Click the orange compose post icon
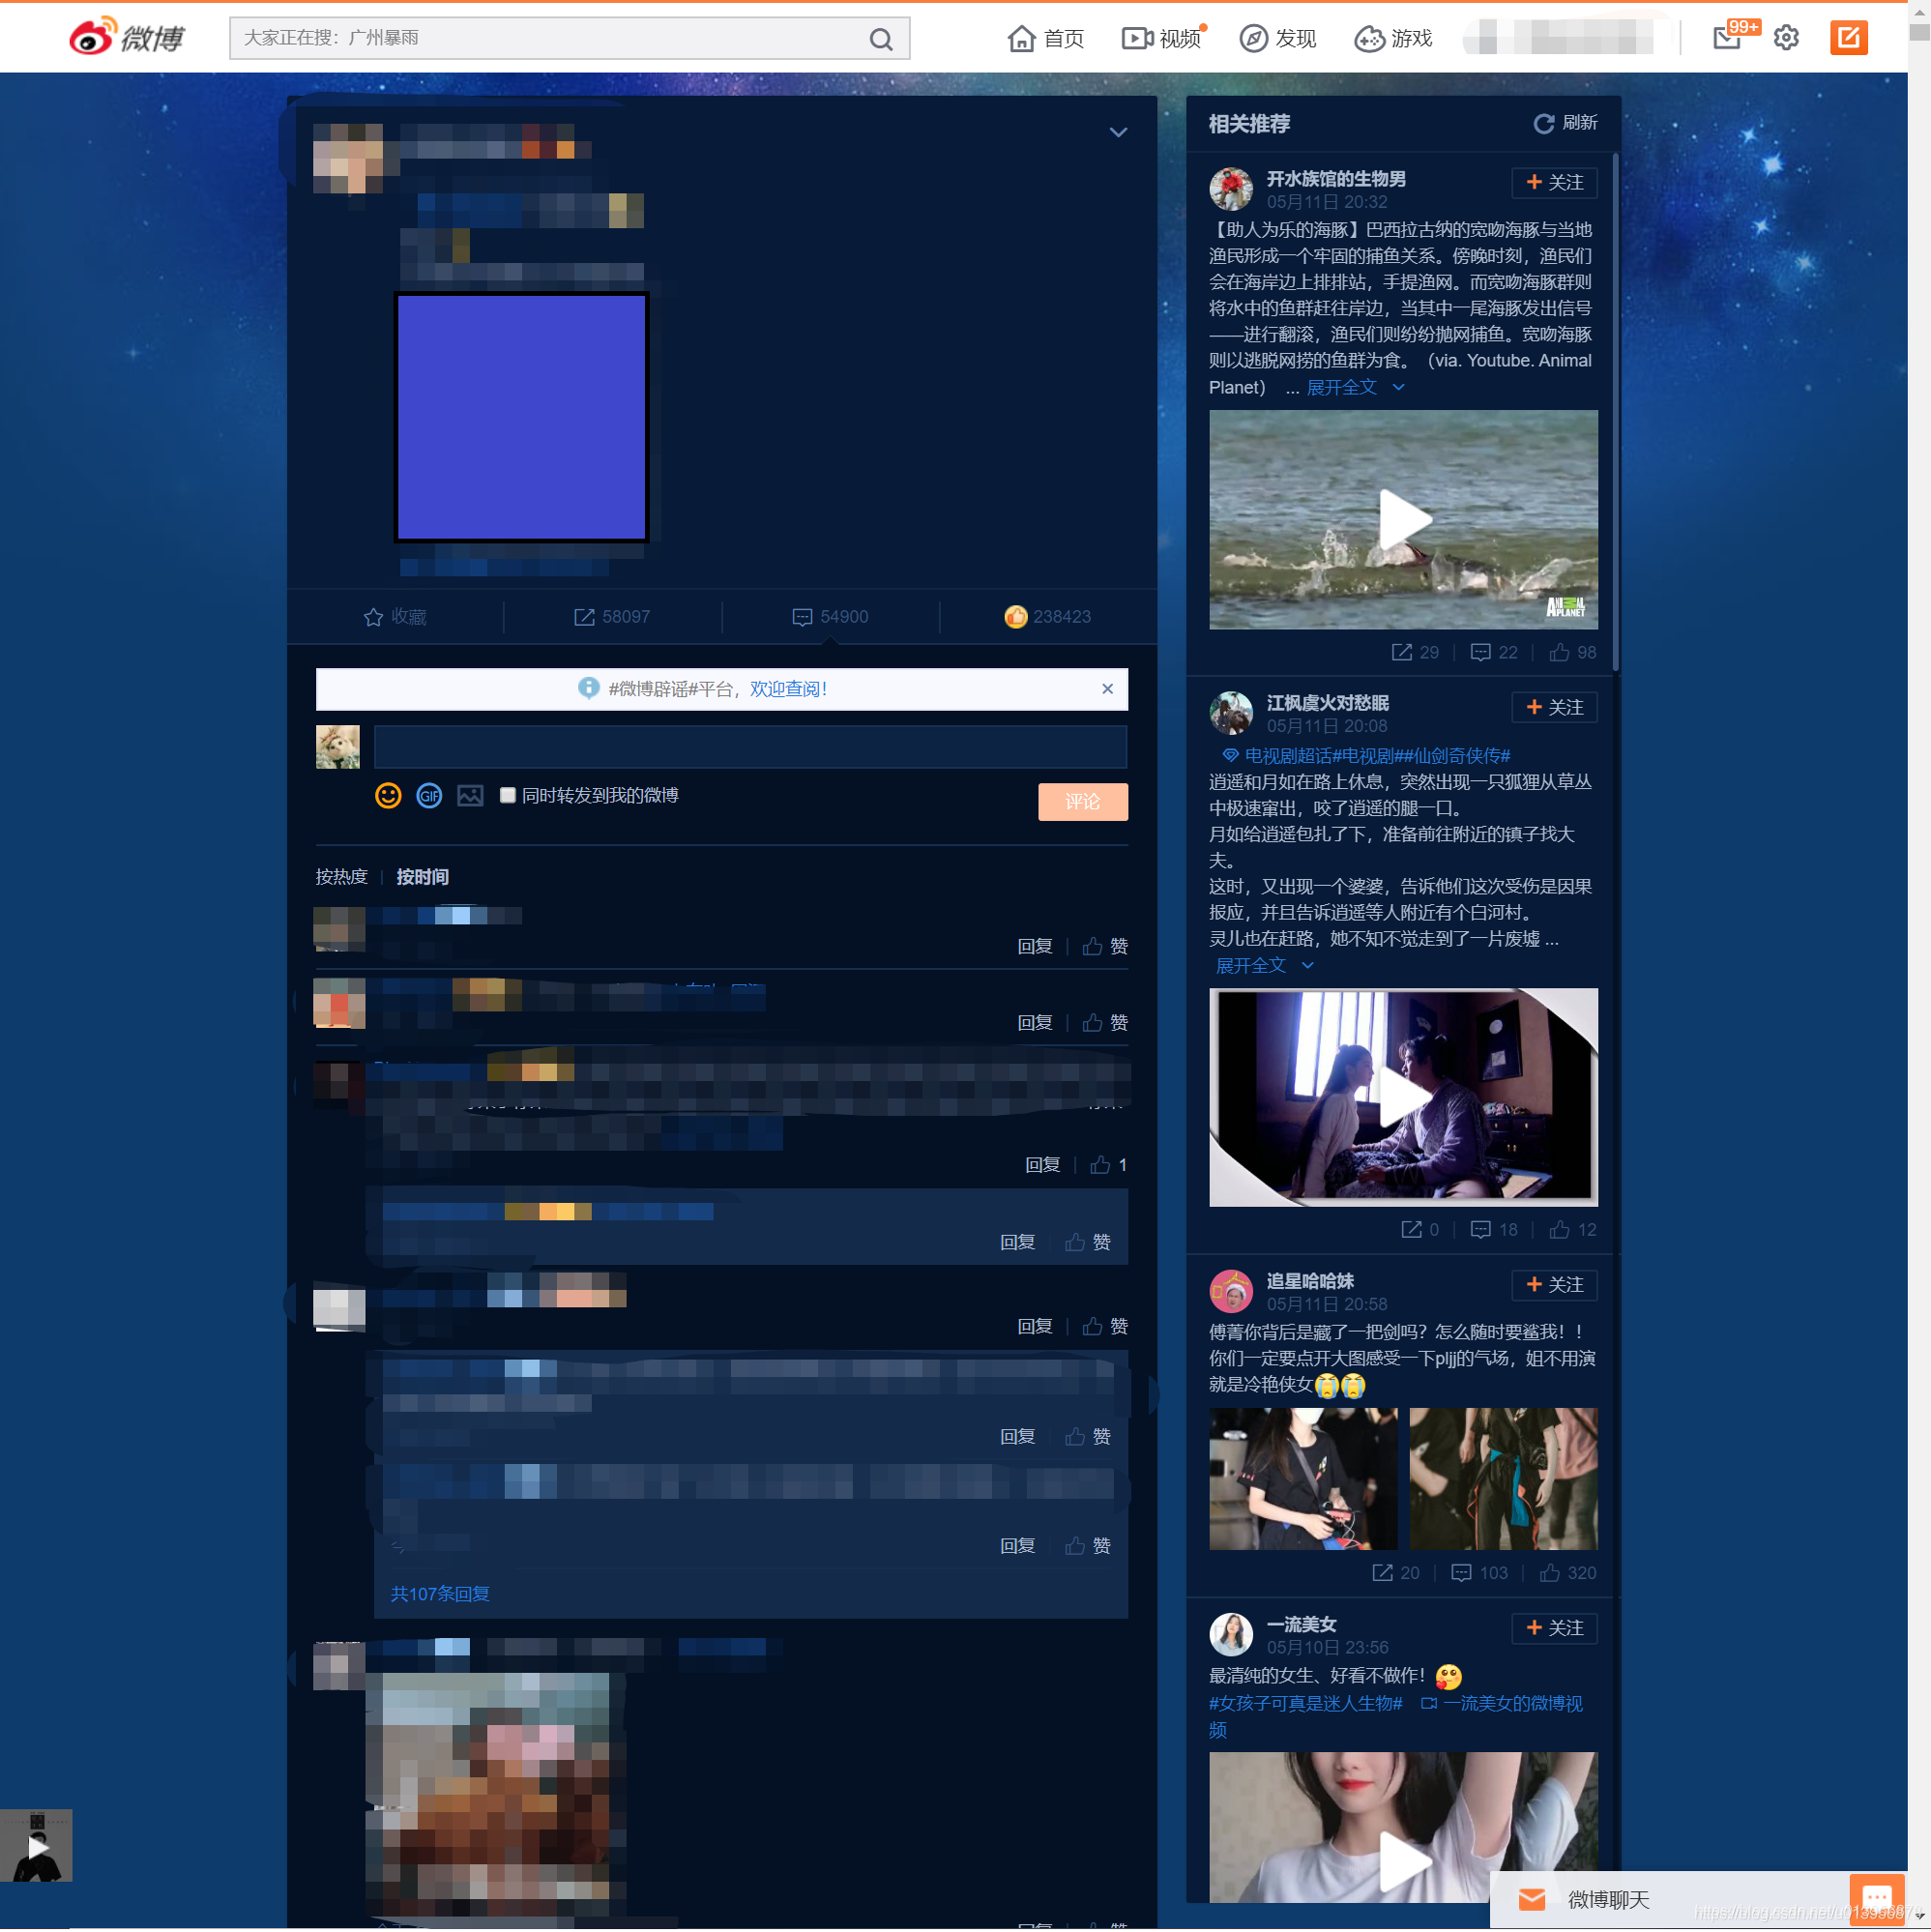 1848,38
